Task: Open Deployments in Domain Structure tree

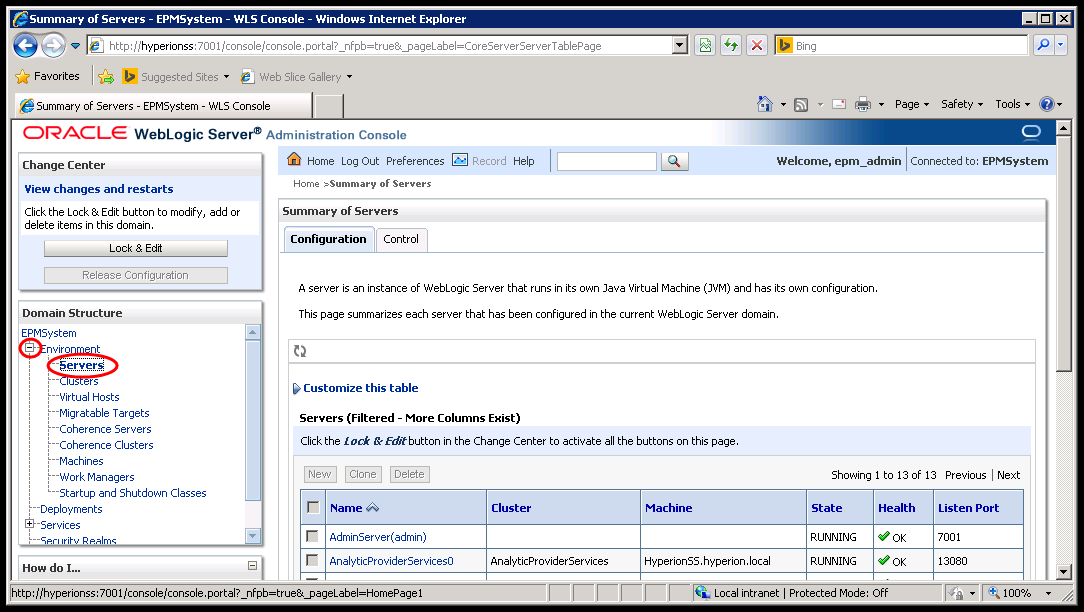Action: [71, 509]
